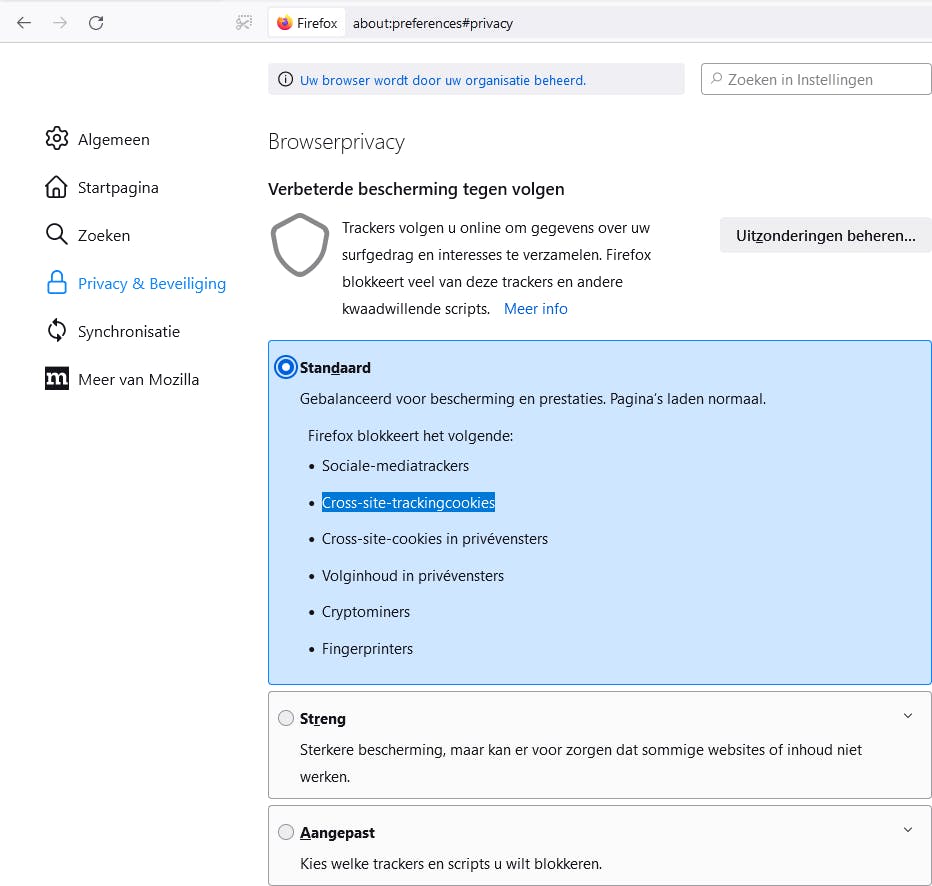Click Uitzonderingen beheren button
Image resolution: width=932 pixels, height=886 pixels.
825,236
